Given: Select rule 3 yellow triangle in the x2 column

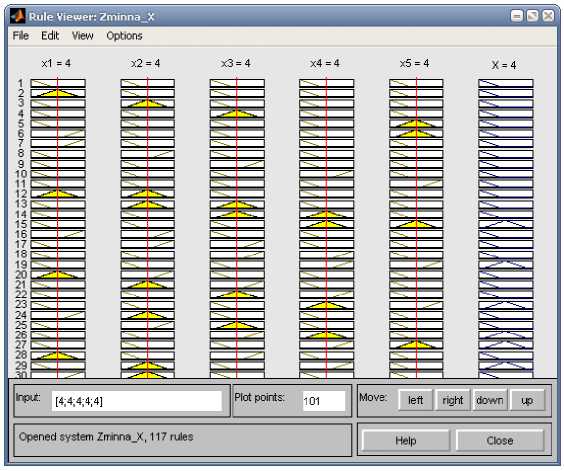Looking at the screenshot, I should tap(147, 103).
